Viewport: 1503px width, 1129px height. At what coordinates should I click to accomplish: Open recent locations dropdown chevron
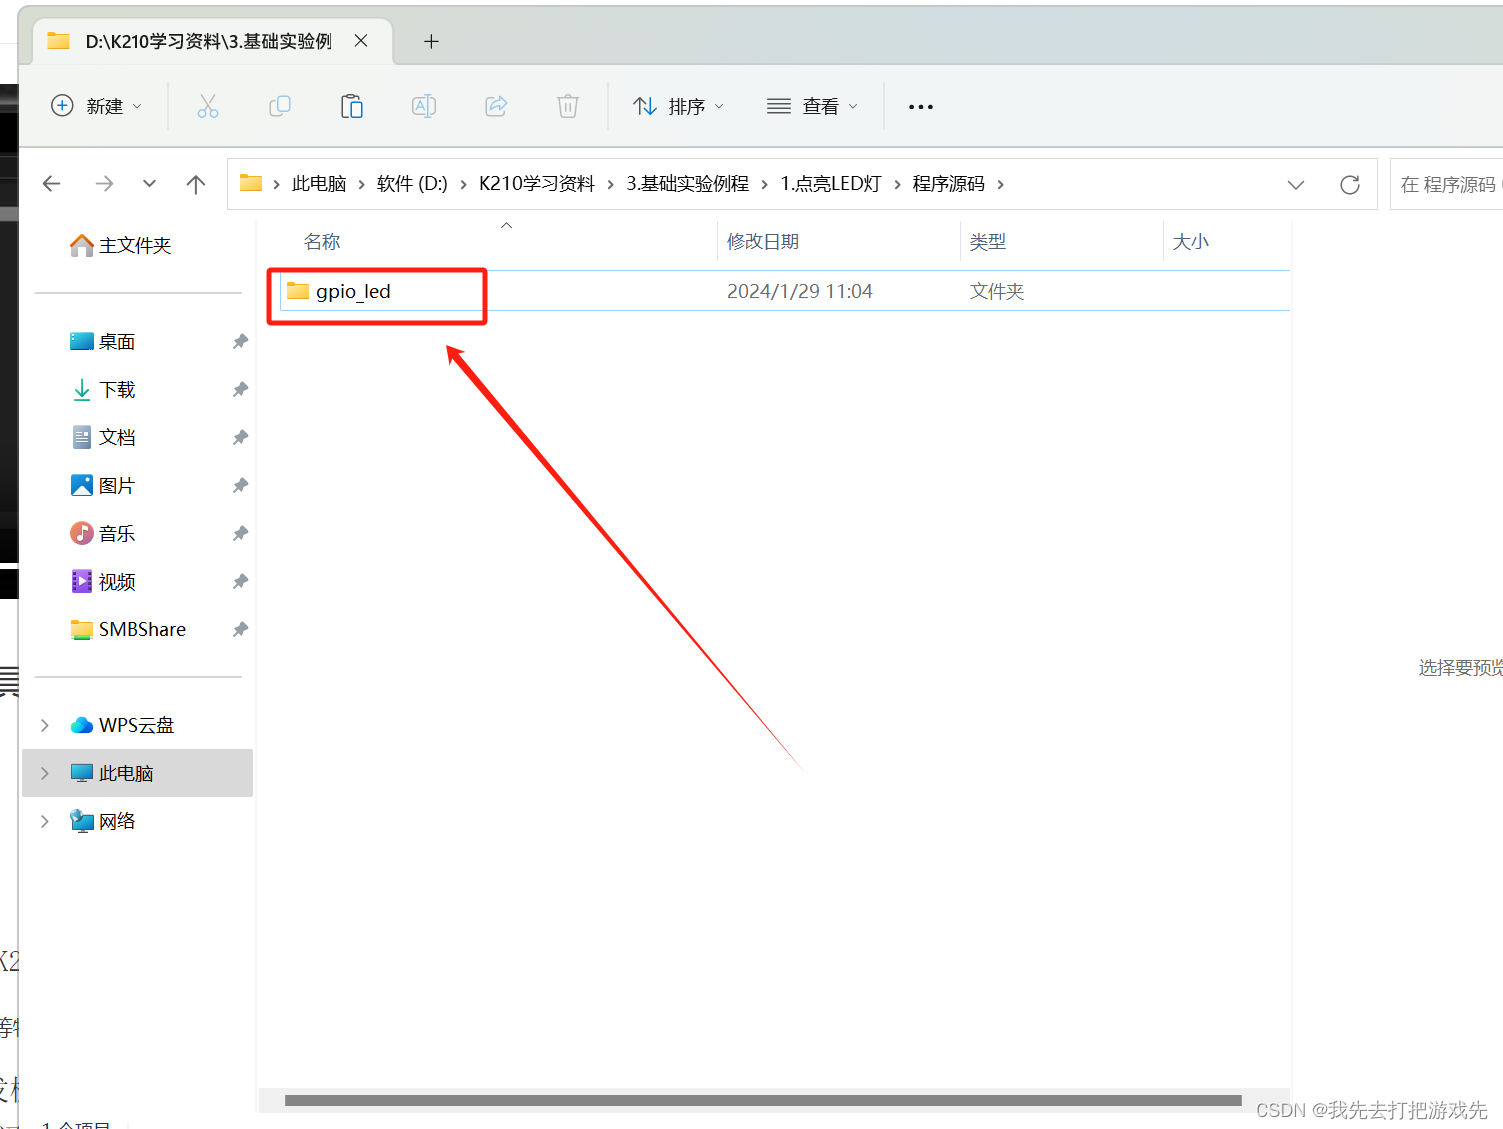coord(149,184)
